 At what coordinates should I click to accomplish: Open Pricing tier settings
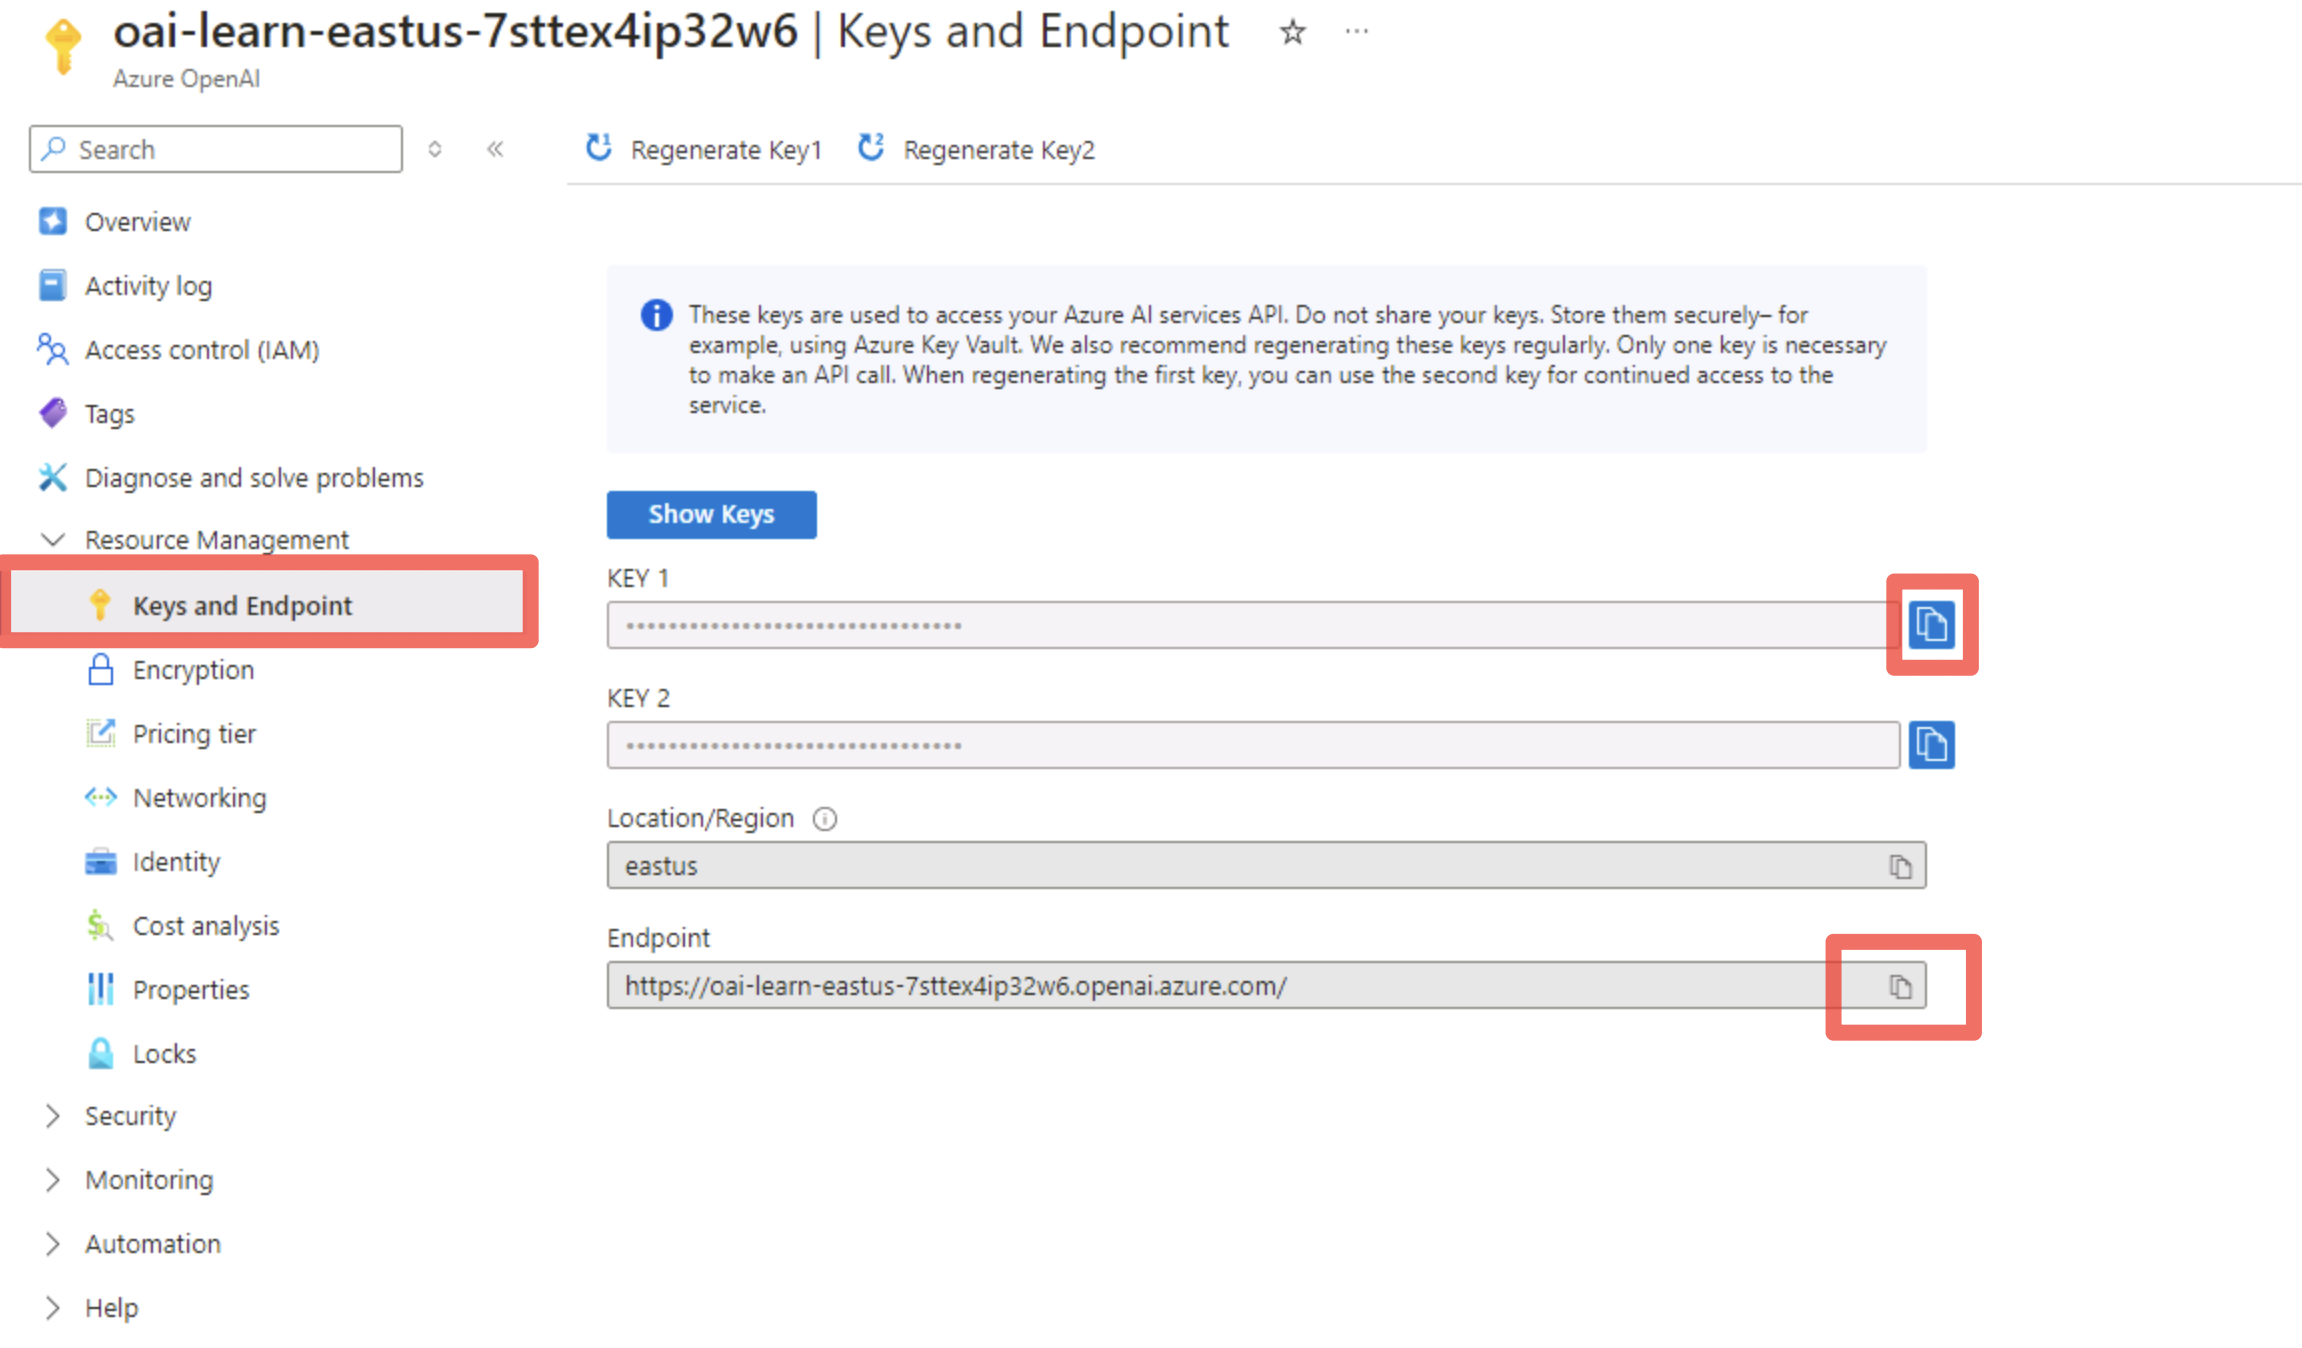194,733
